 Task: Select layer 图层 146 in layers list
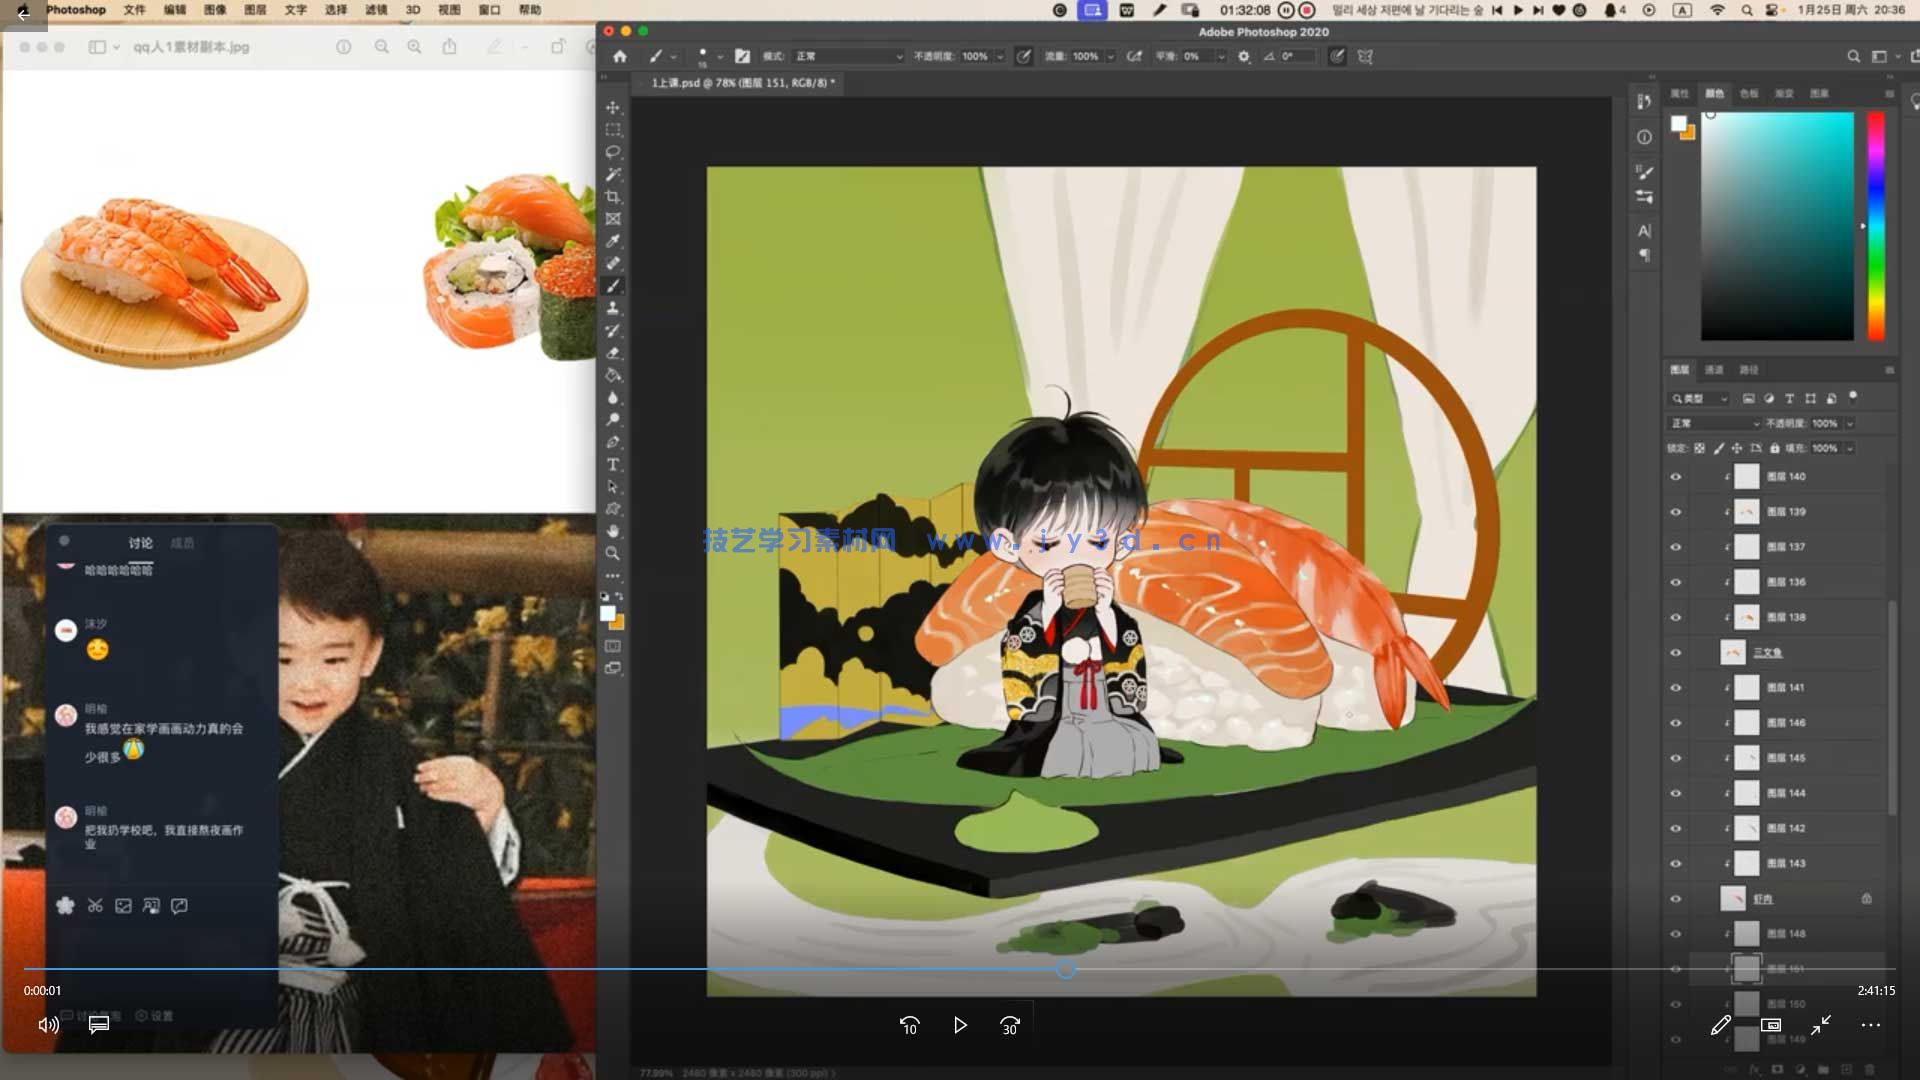pos(1786,723)
